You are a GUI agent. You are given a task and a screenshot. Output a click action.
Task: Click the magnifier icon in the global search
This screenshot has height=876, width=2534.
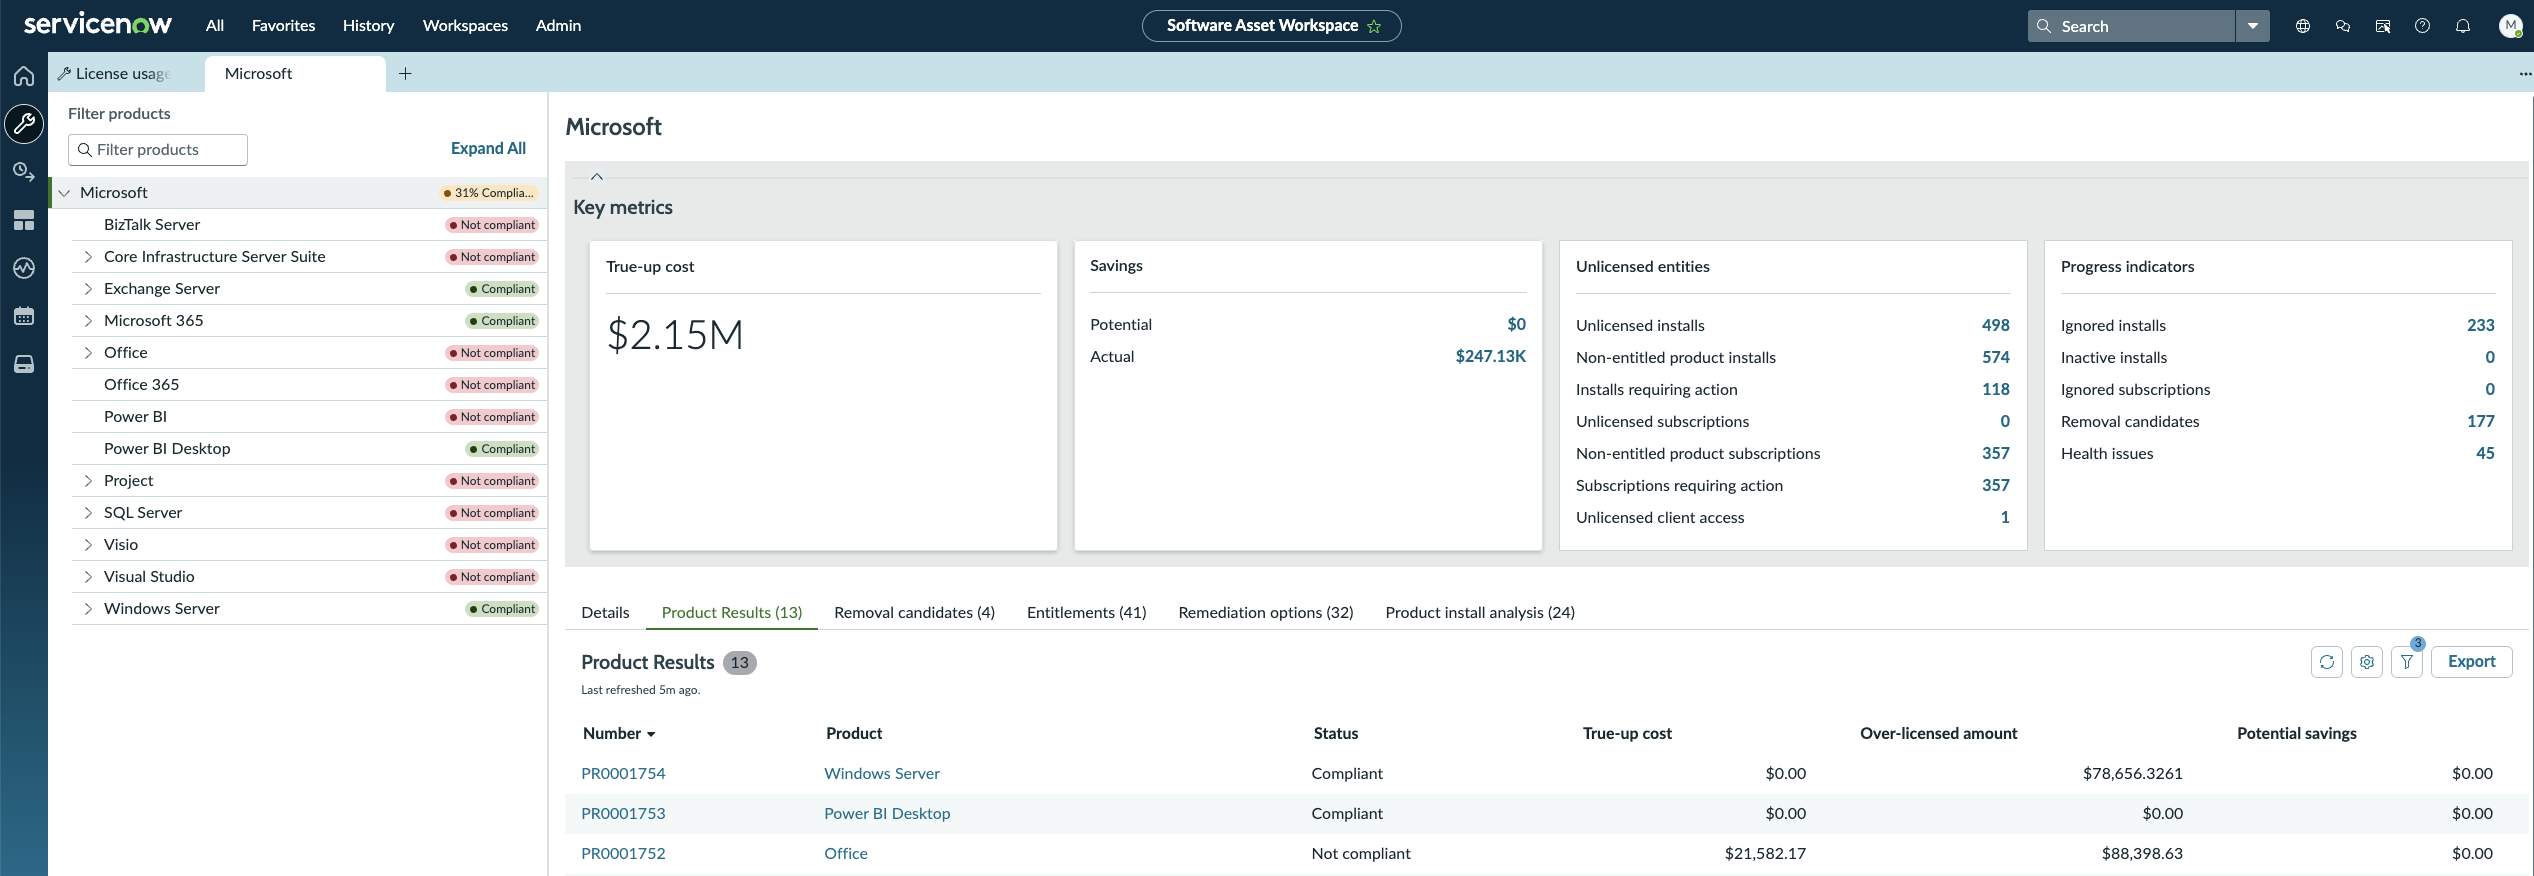2044,26
